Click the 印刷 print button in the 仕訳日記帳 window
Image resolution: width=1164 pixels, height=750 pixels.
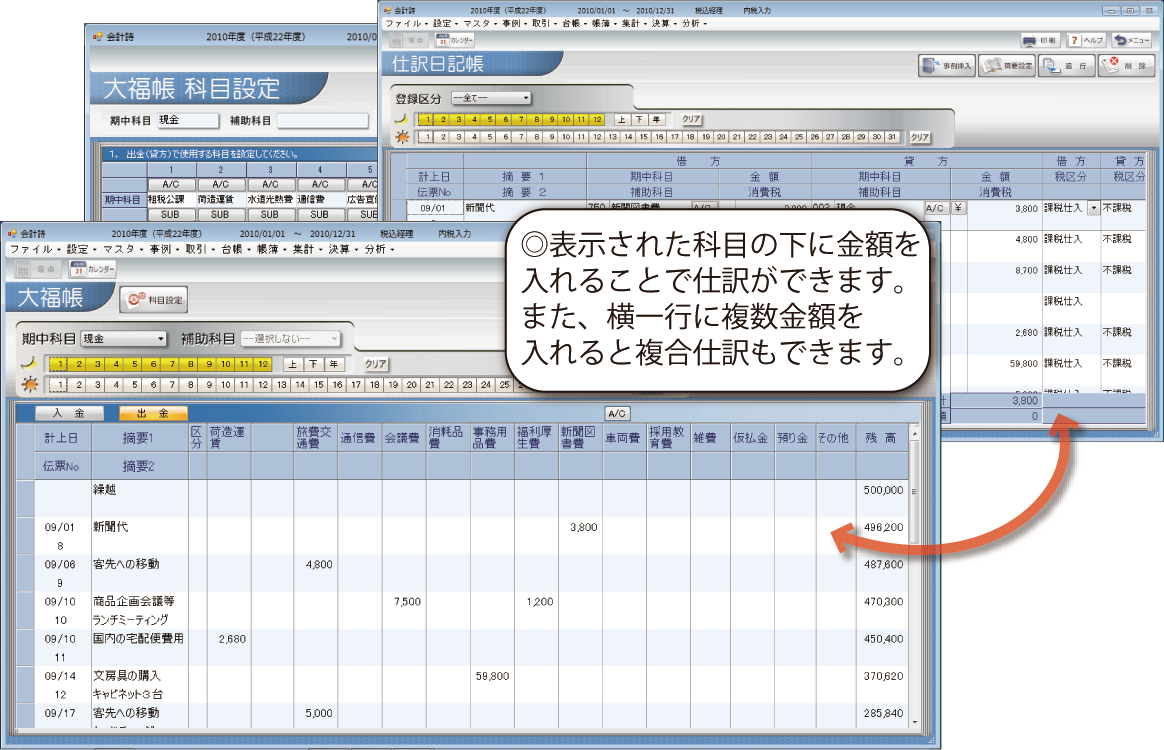pos(1040,41)
